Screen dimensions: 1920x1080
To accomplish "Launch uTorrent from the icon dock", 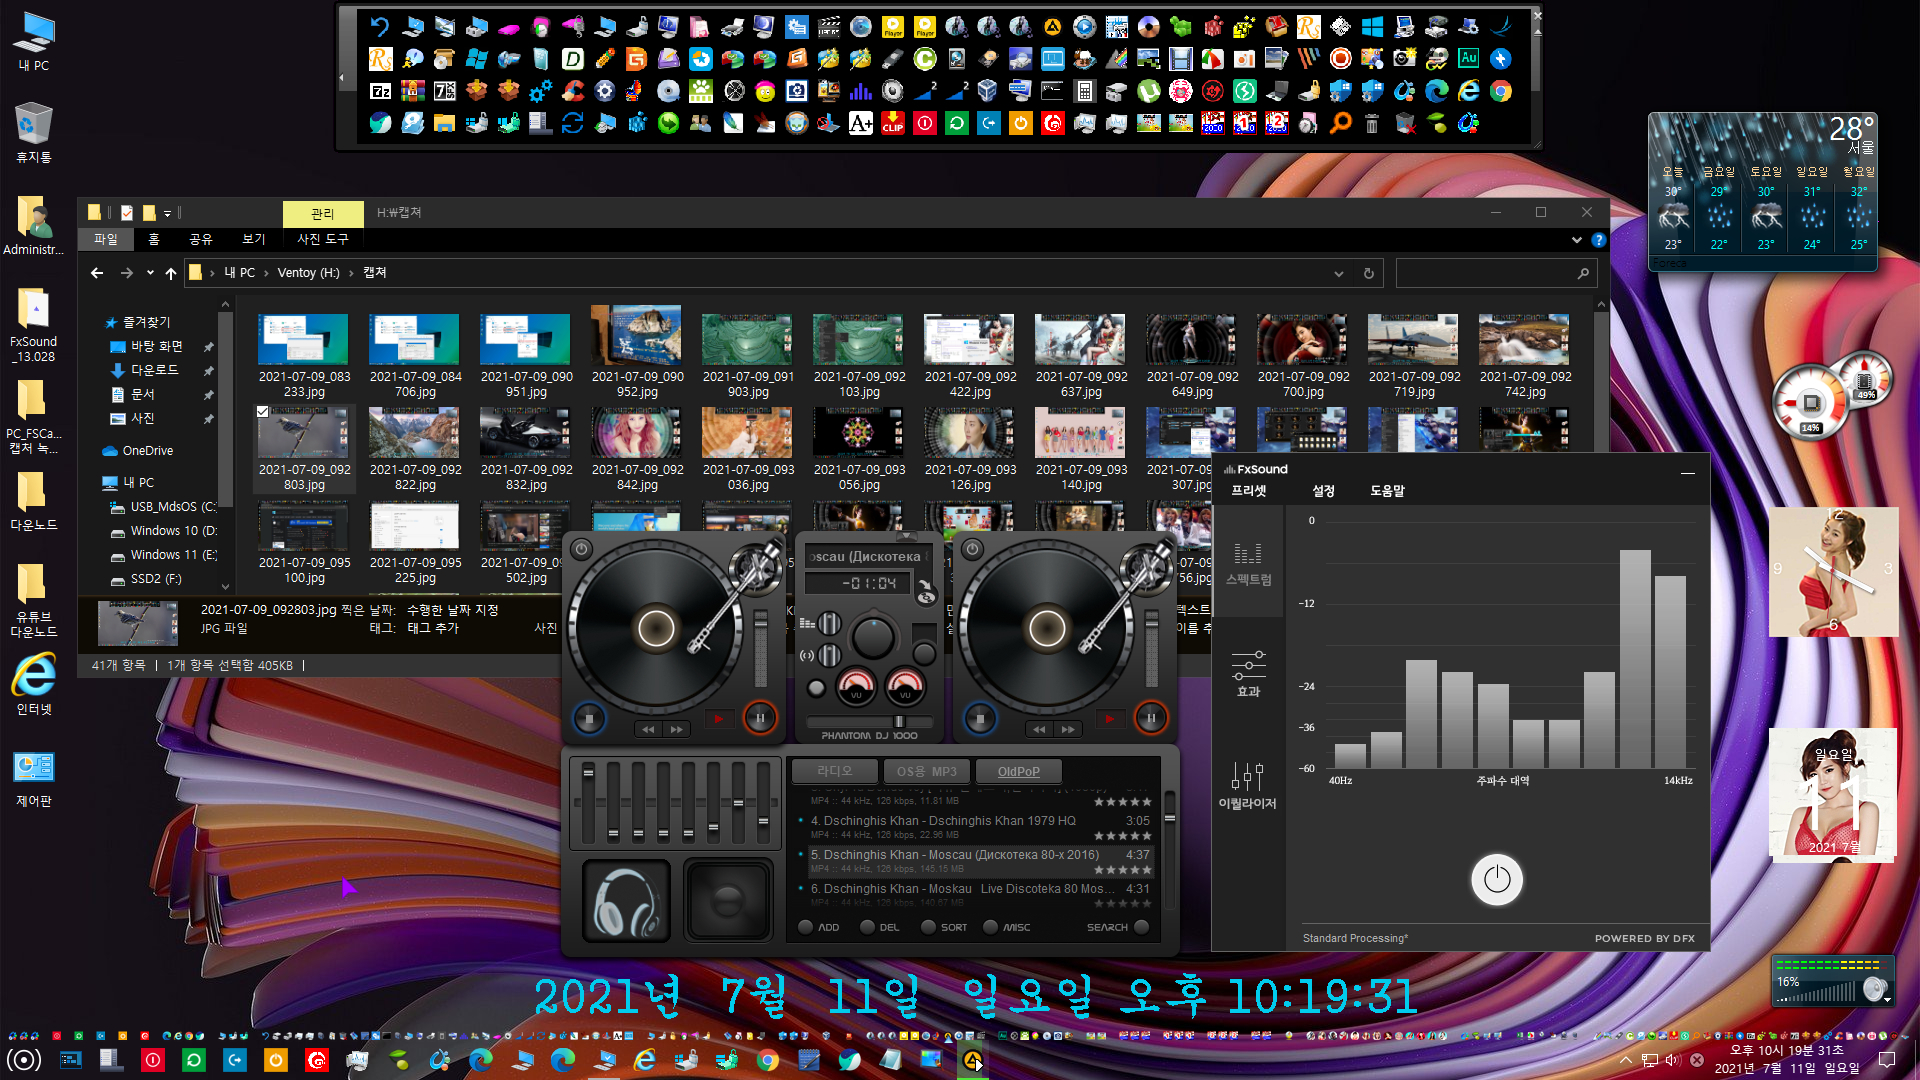I will coord(1149,91).
